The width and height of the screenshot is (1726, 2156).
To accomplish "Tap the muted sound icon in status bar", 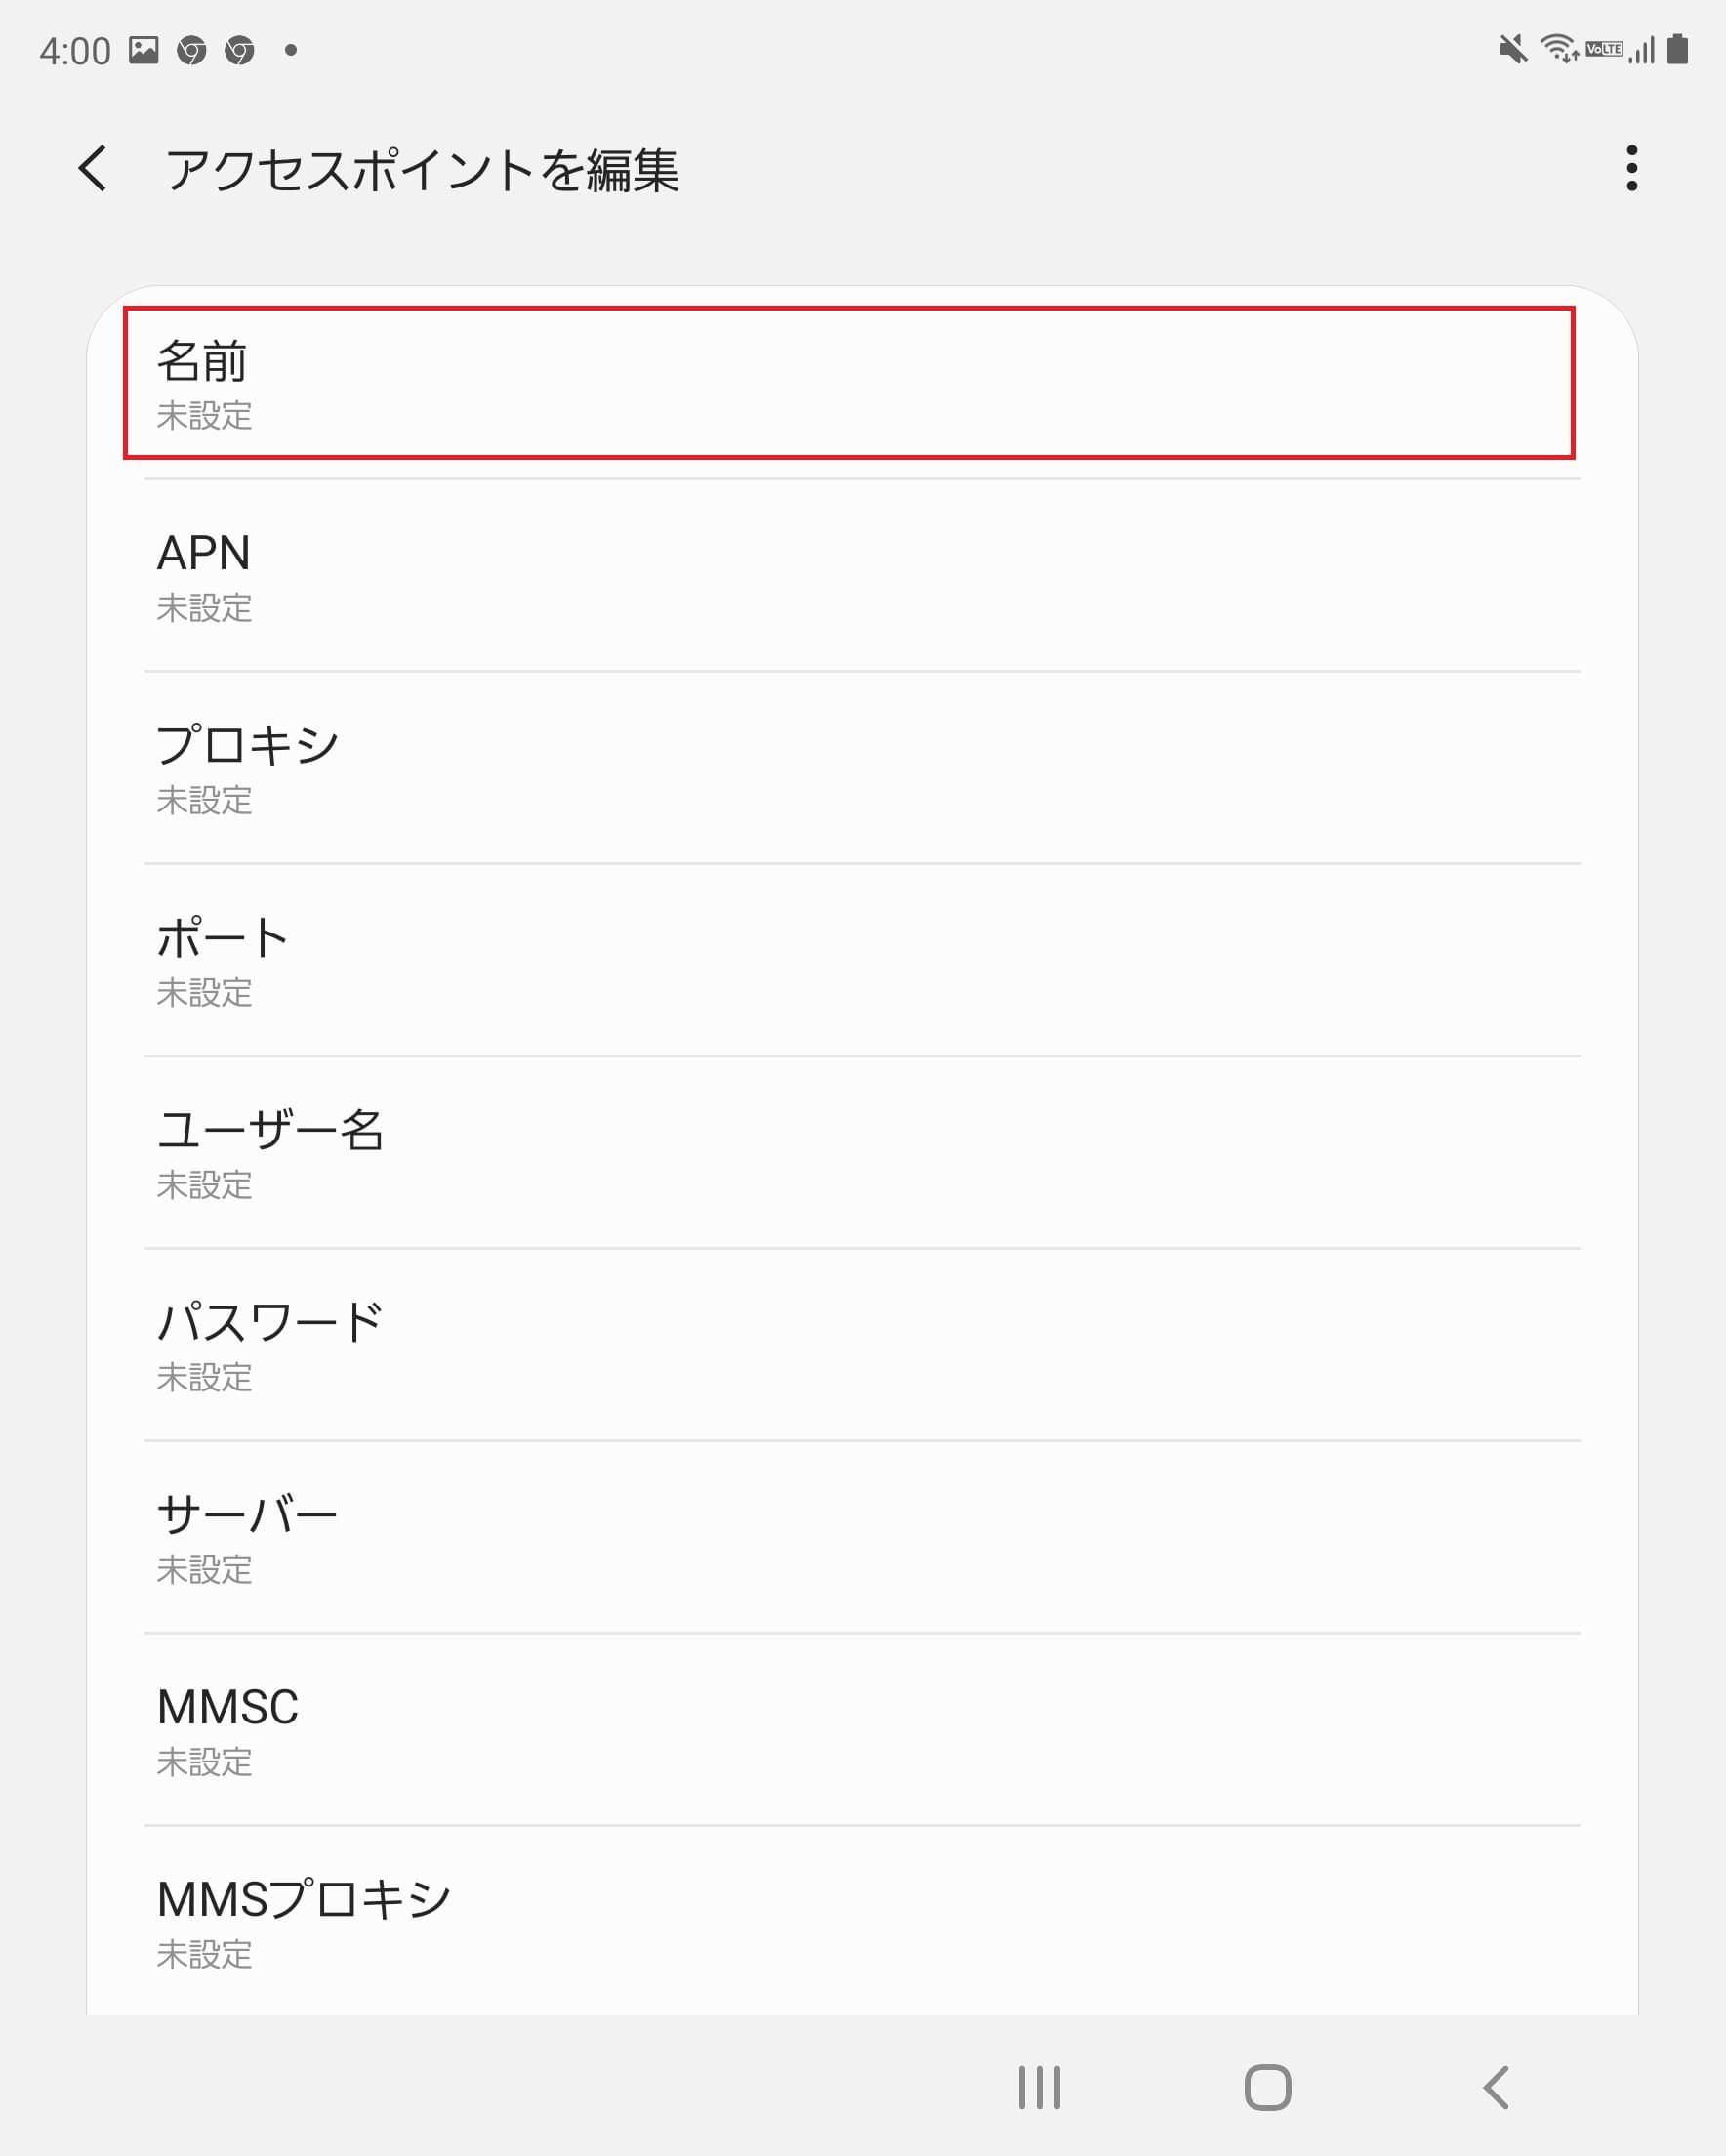I will tap(1514, 48).
